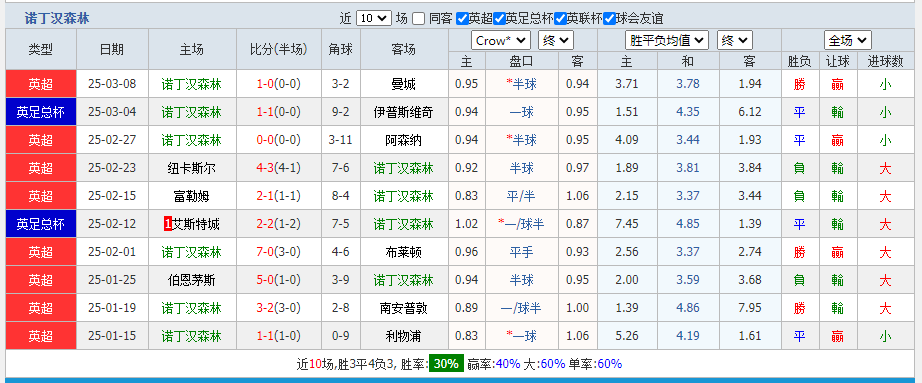Open the 7-0(3-0) score against 布莱顿
The height and width of the screenshot is (383, 922).
coord(279,252)
